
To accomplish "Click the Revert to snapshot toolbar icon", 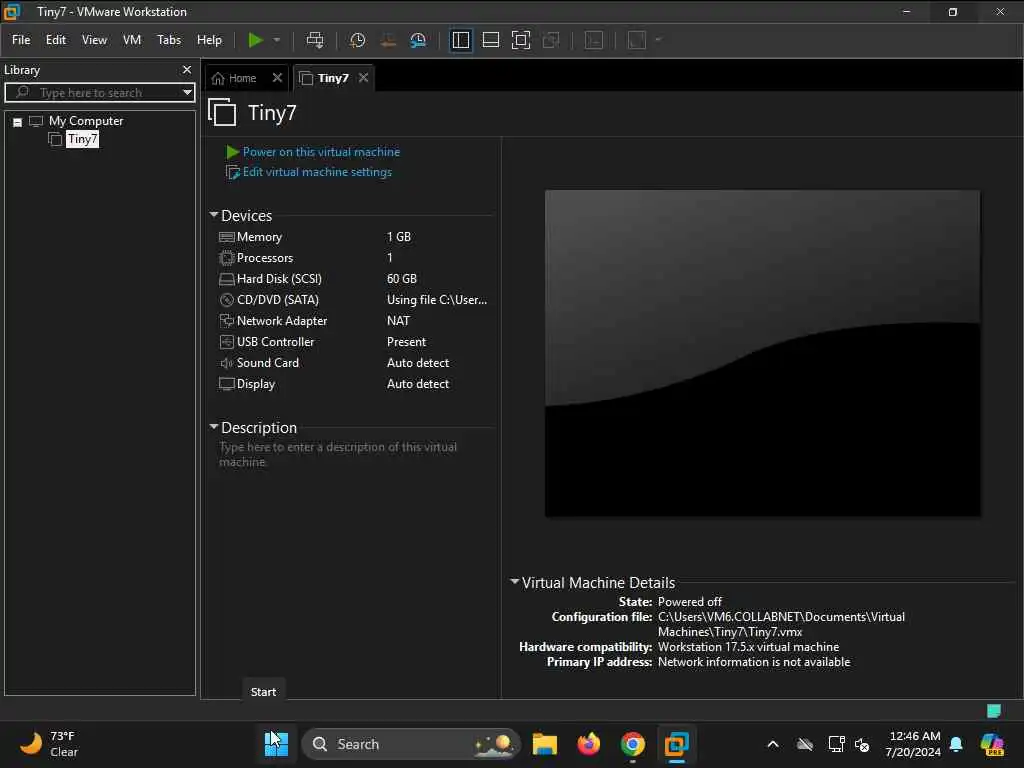I will [388, 40].
